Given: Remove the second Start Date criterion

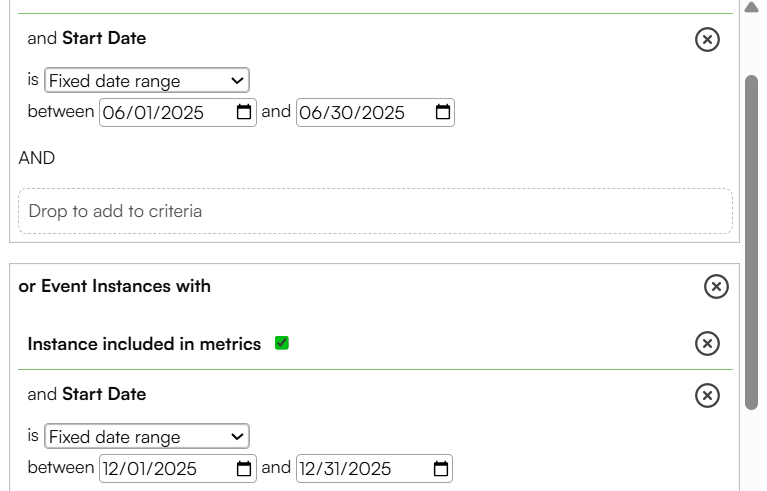Looking at the screenshot, I should pyautogui.click(x=707, y=395).
